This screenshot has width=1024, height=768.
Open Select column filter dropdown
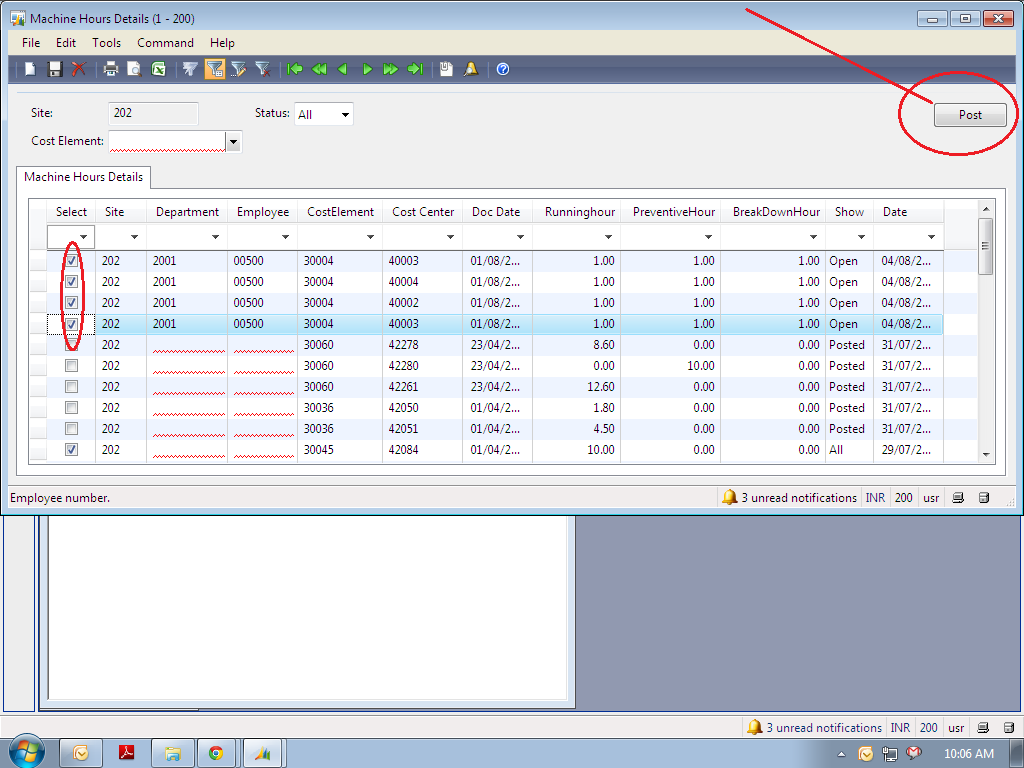[x=84, y=236]
